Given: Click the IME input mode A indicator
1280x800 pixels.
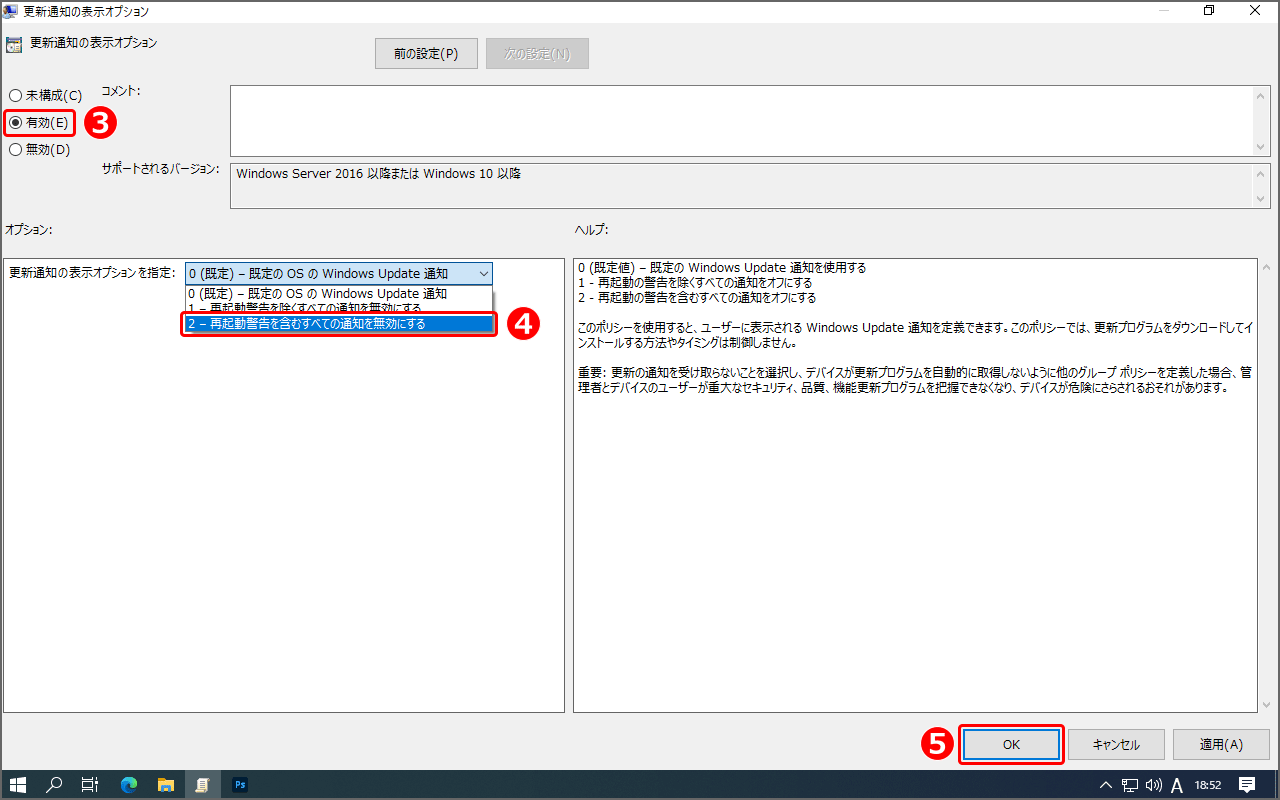Looking at the screenshot, I should click(1177, 785).
